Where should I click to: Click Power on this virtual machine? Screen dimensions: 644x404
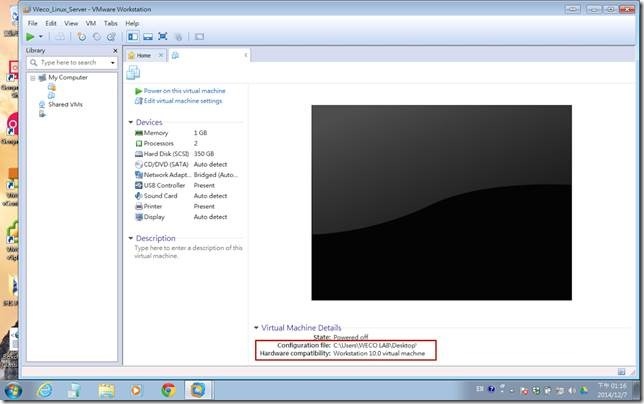[x=184, y=91]
